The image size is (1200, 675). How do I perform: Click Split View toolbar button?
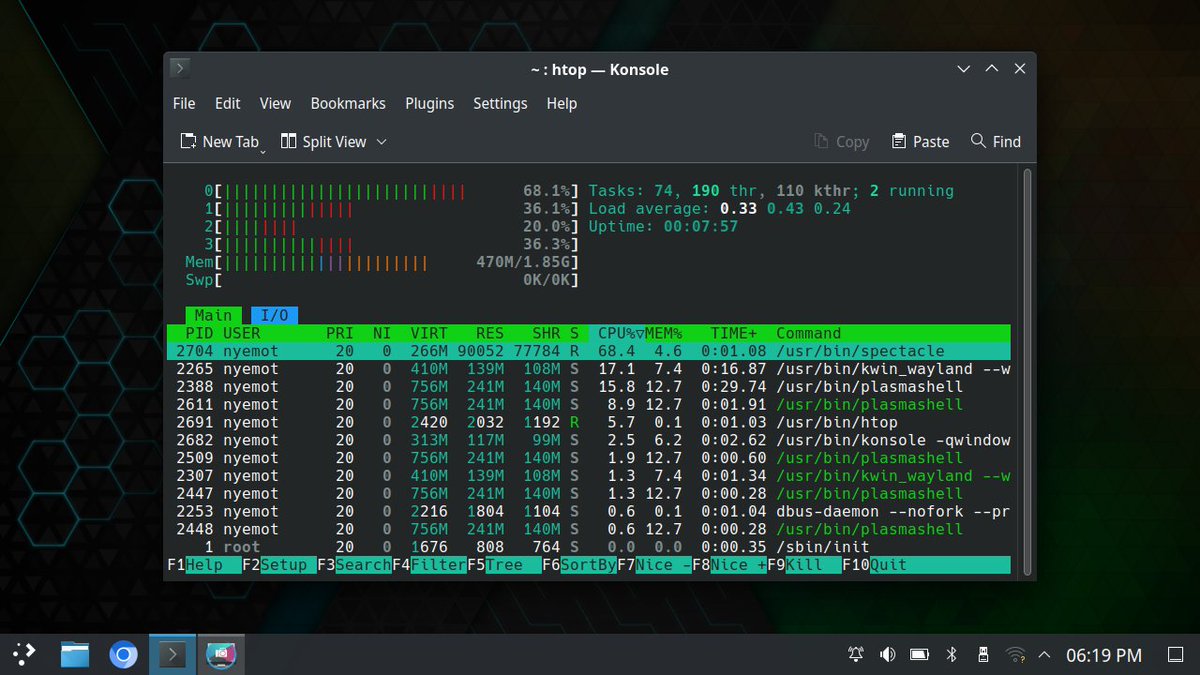pyautogui.click(x=324, y=142)
